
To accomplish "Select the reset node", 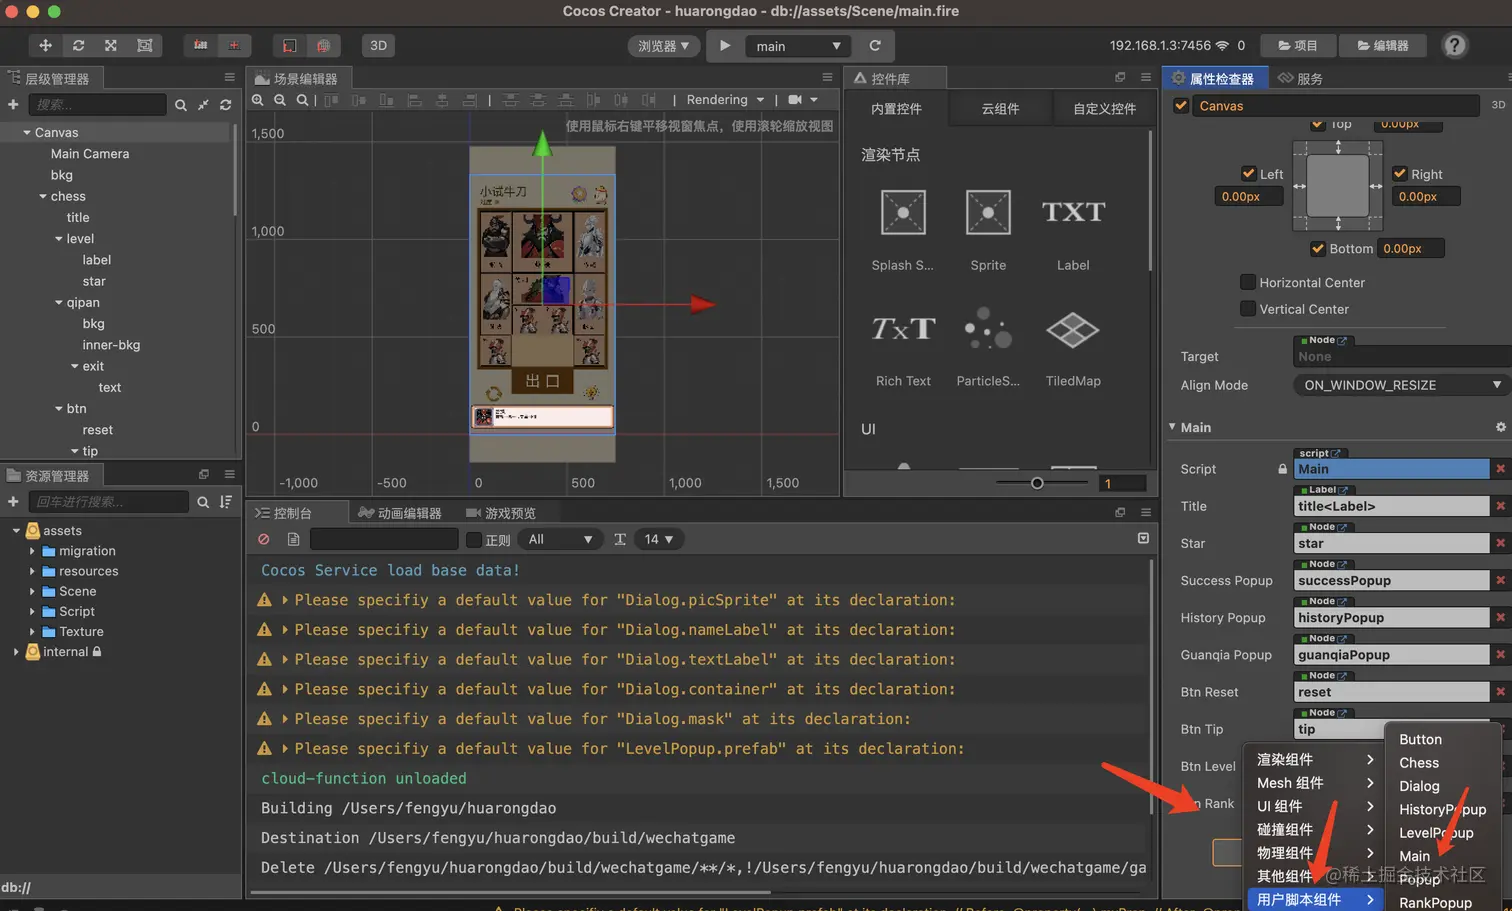I will 97,430.
